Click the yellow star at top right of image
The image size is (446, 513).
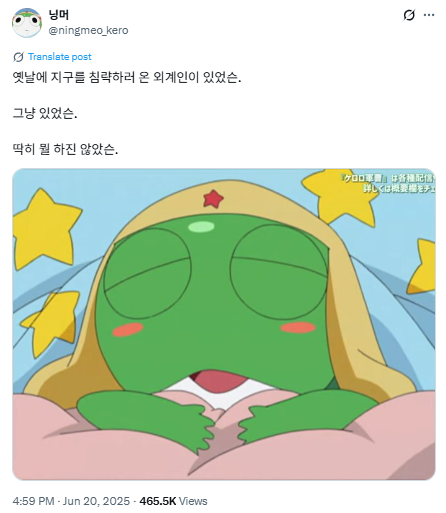click(x=338, y=197)
